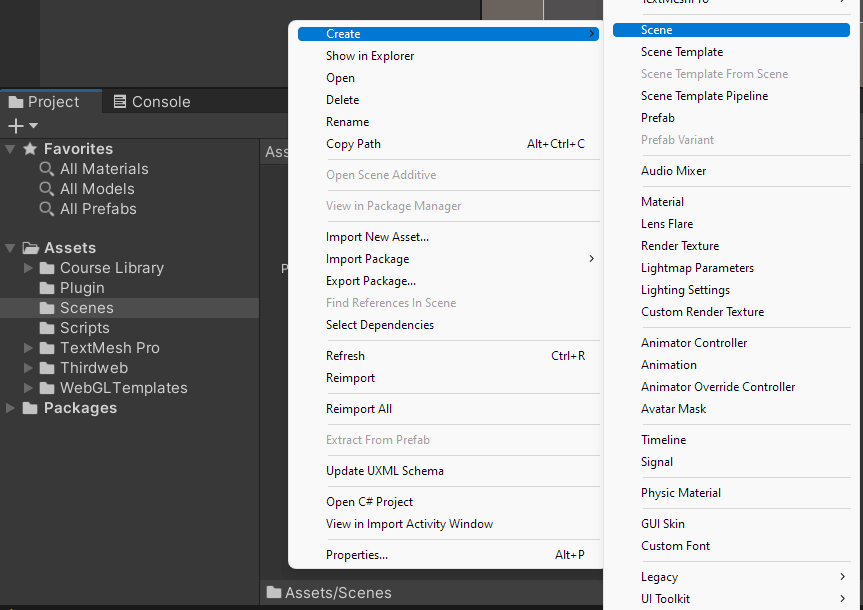
Task: Select Rename in the context menu
Action: [x=449, y=122]
